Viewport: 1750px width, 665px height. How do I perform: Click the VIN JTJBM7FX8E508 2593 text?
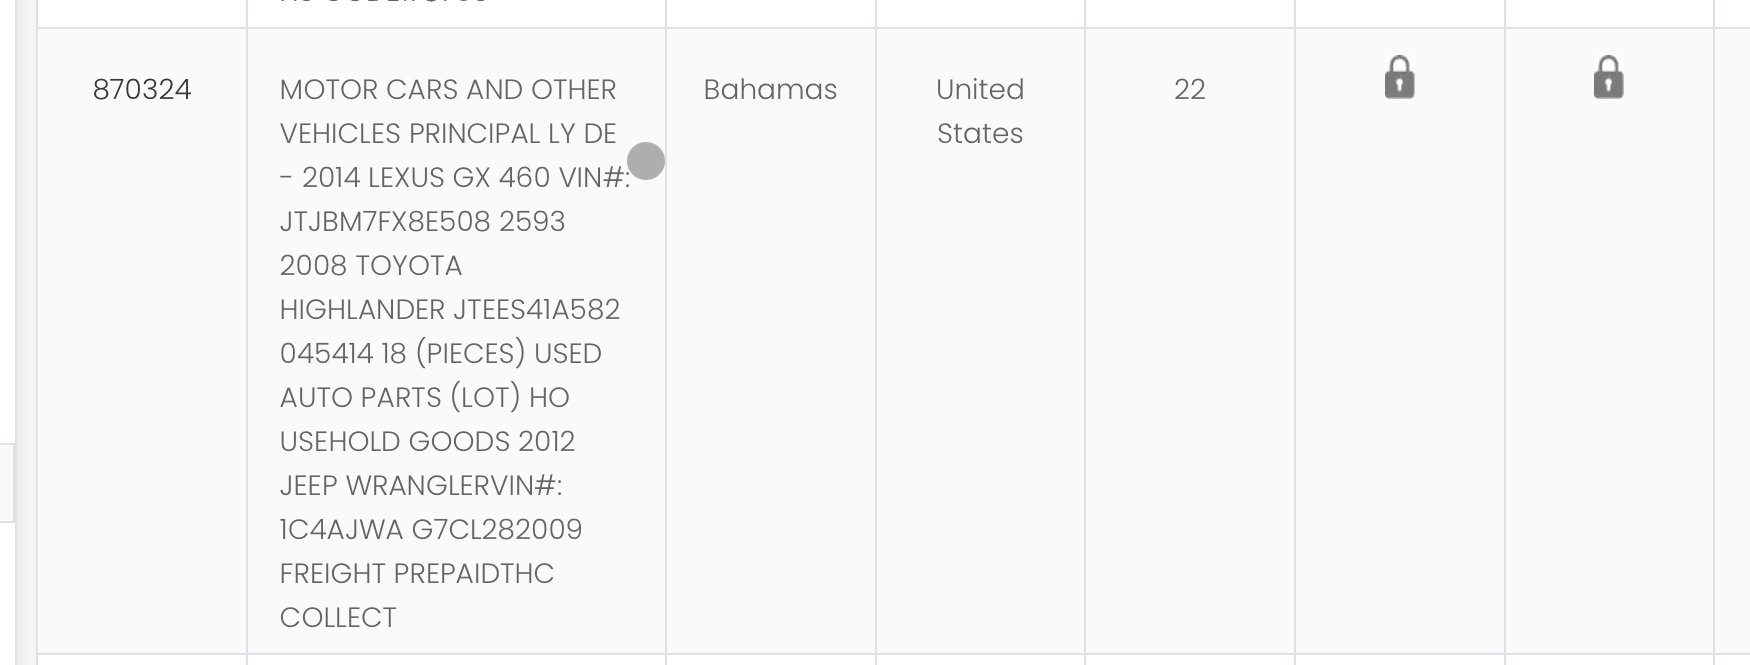coord(422,222)
